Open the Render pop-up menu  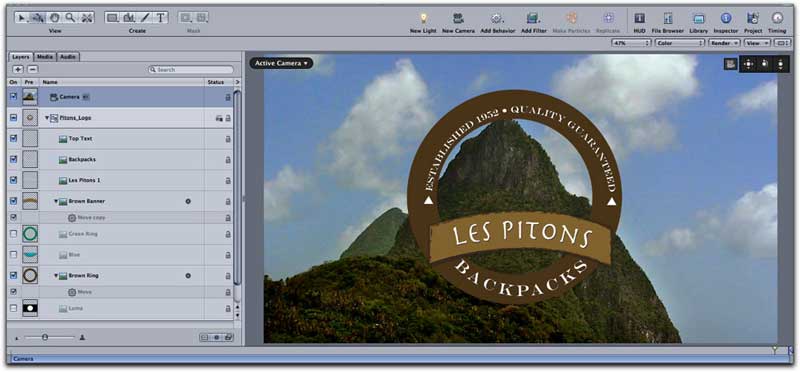pos(724,43)
